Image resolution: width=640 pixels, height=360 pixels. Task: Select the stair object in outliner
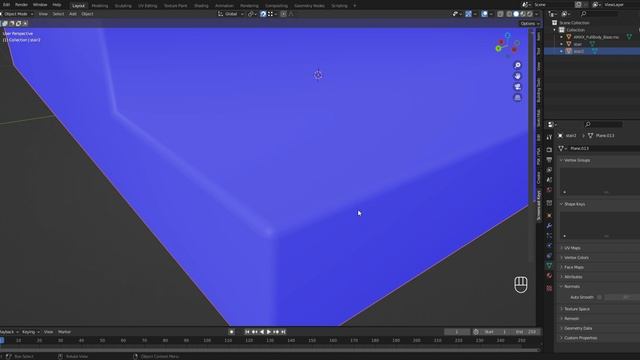578,44
